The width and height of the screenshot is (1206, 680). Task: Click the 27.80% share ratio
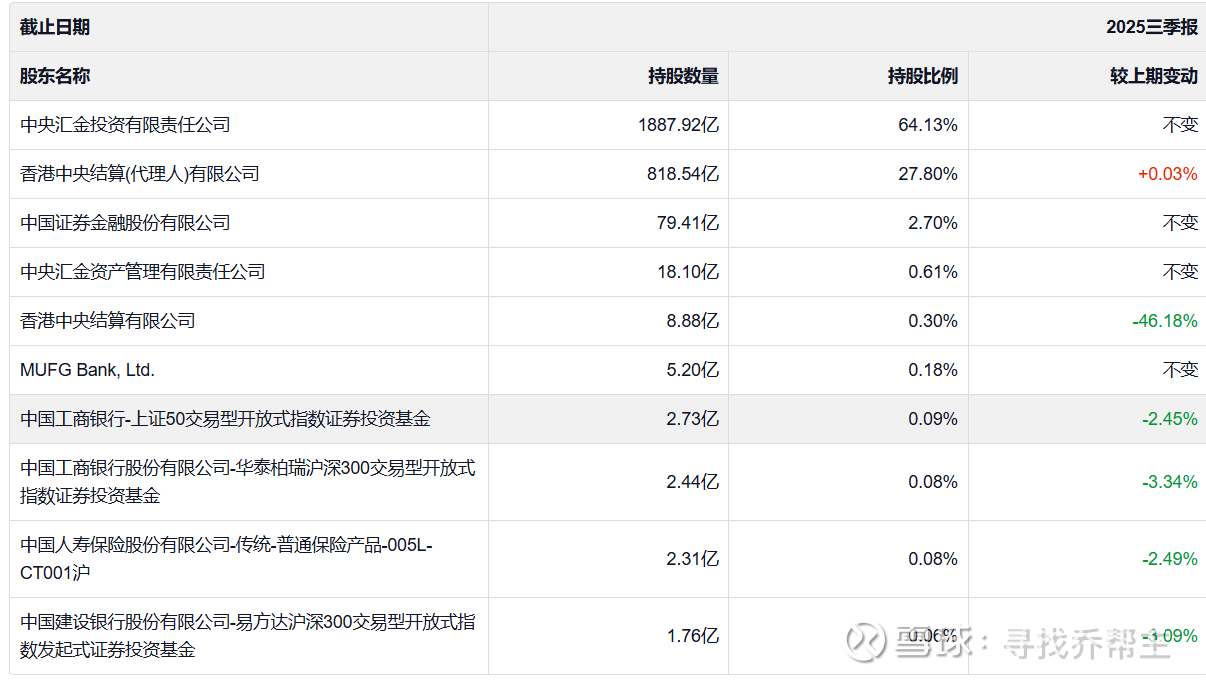click(928, 174)
